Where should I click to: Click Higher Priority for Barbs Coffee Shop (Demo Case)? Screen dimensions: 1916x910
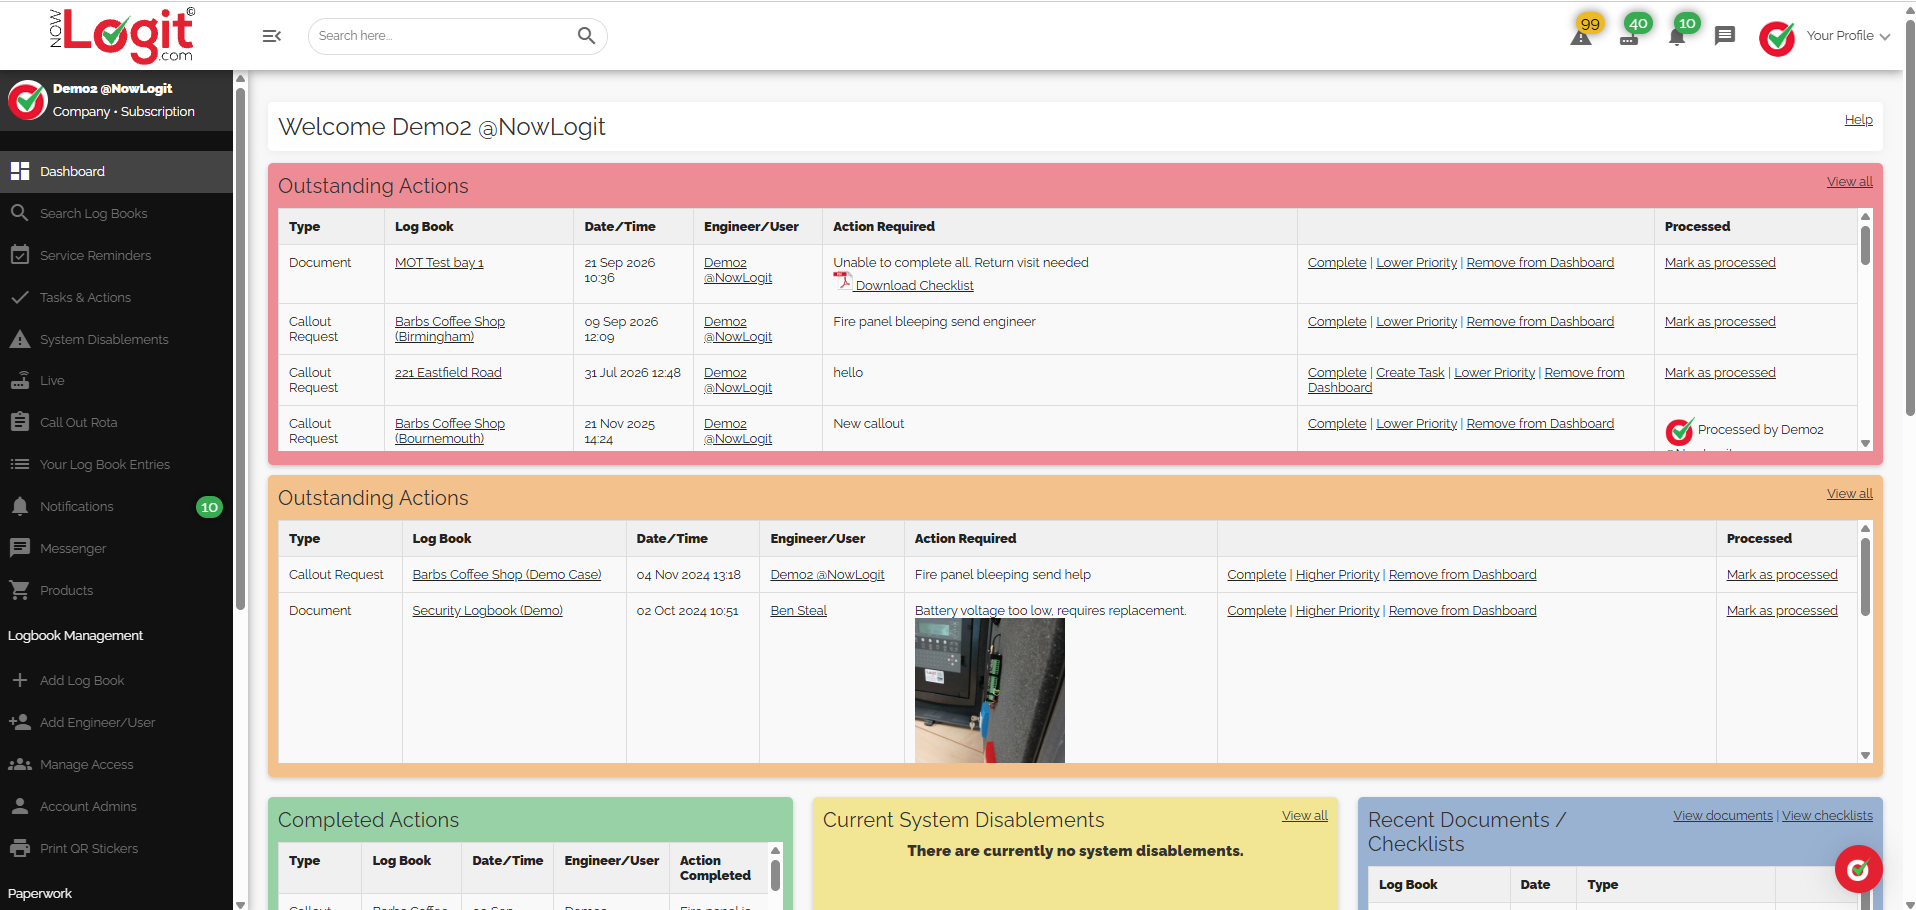pos(1337,575)
